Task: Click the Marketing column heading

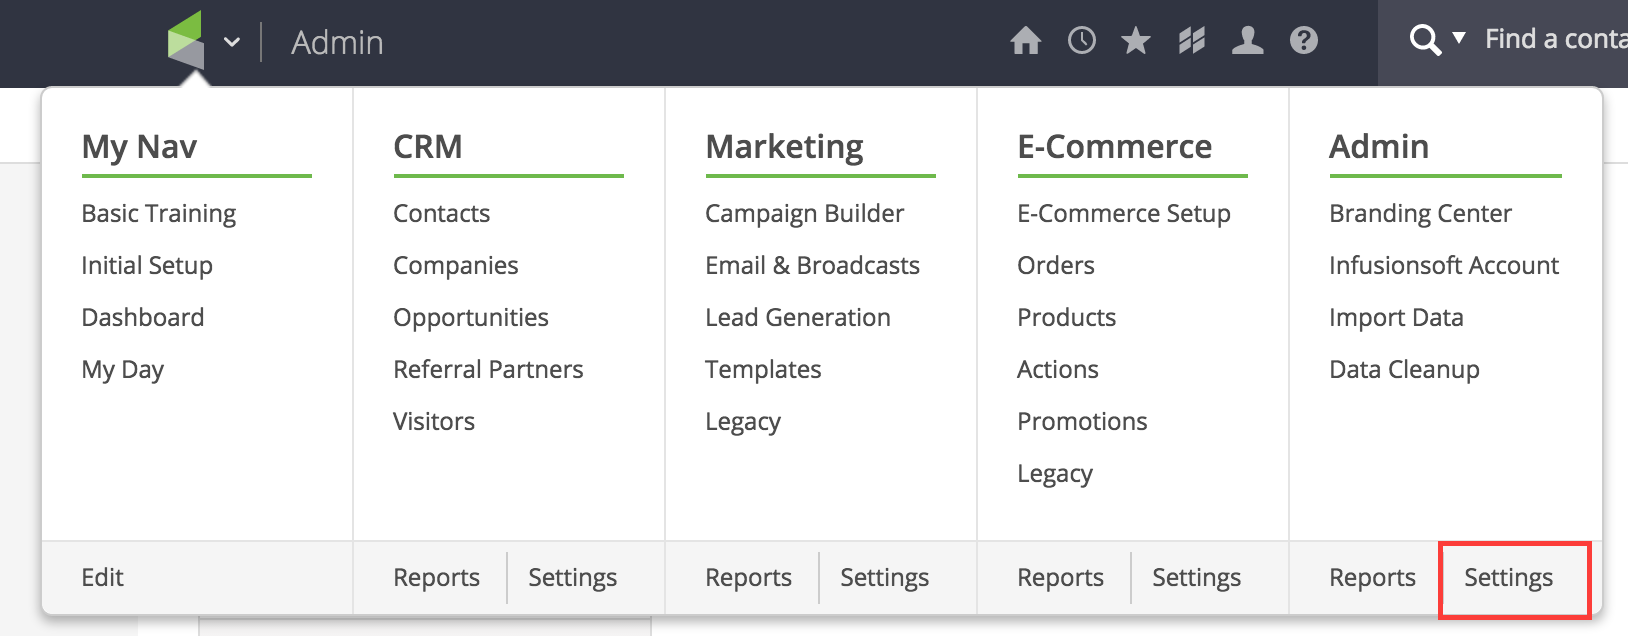Action: pyautogui.click(x=785, y=147)
